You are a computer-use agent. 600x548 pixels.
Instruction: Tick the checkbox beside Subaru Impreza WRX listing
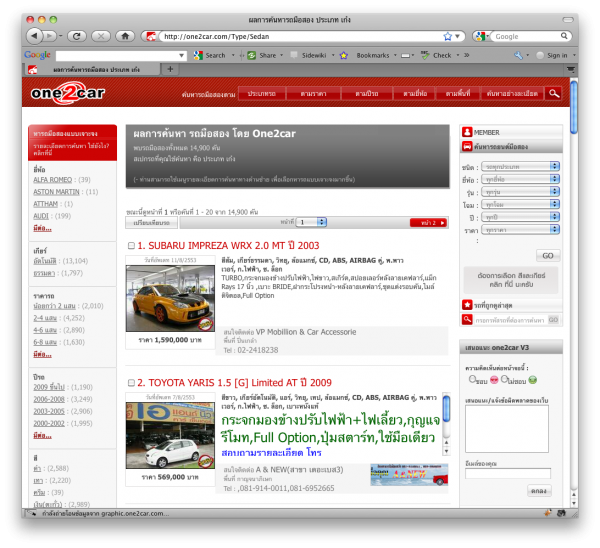pos(131,245)
